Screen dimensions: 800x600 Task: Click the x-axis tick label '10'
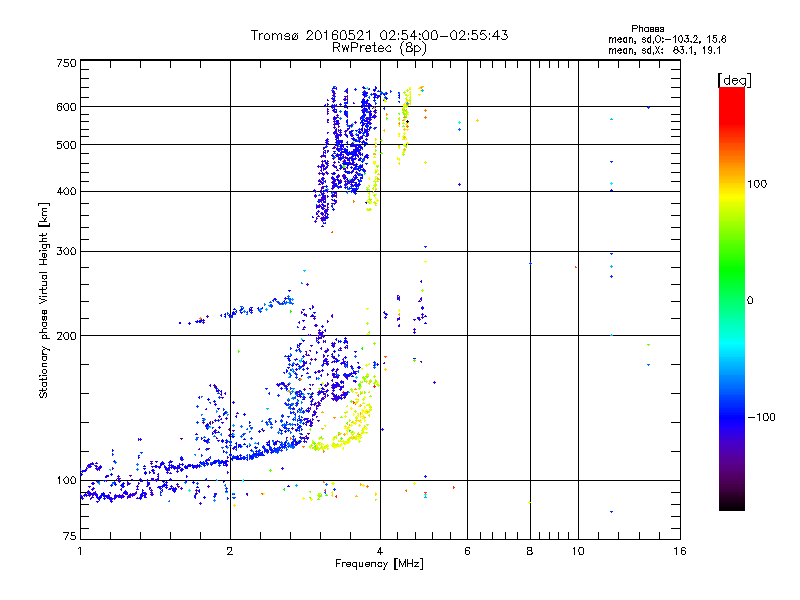578,551
